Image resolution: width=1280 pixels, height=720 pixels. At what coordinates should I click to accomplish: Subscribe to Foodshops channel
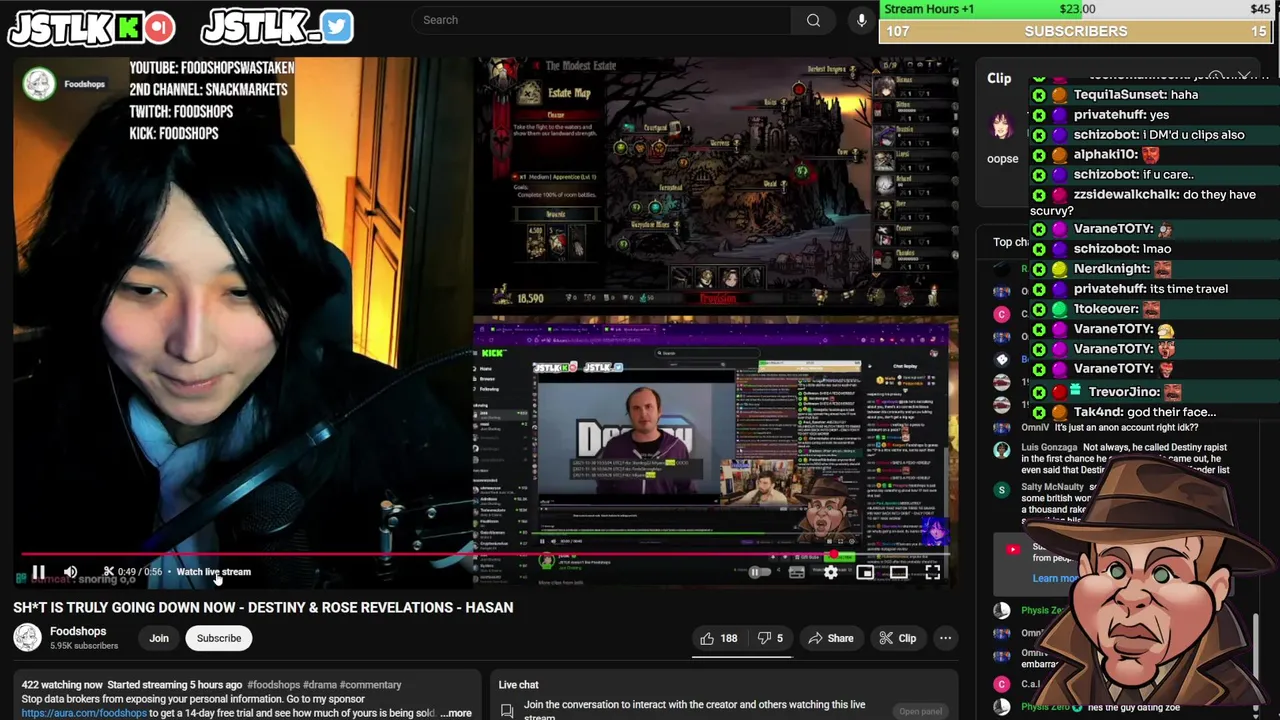[x=219, y=638]
